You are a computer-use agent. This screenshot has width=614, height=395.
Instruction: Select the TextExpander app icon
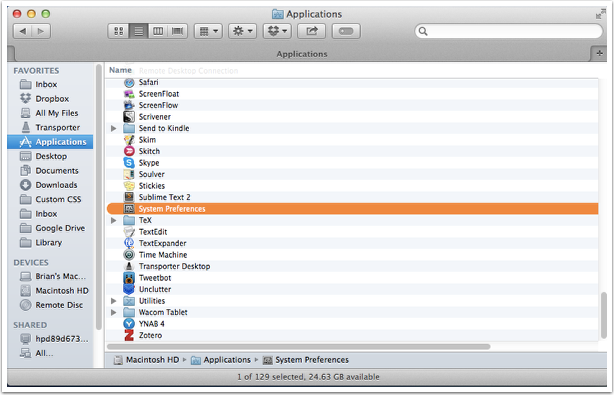pos(129,243)
